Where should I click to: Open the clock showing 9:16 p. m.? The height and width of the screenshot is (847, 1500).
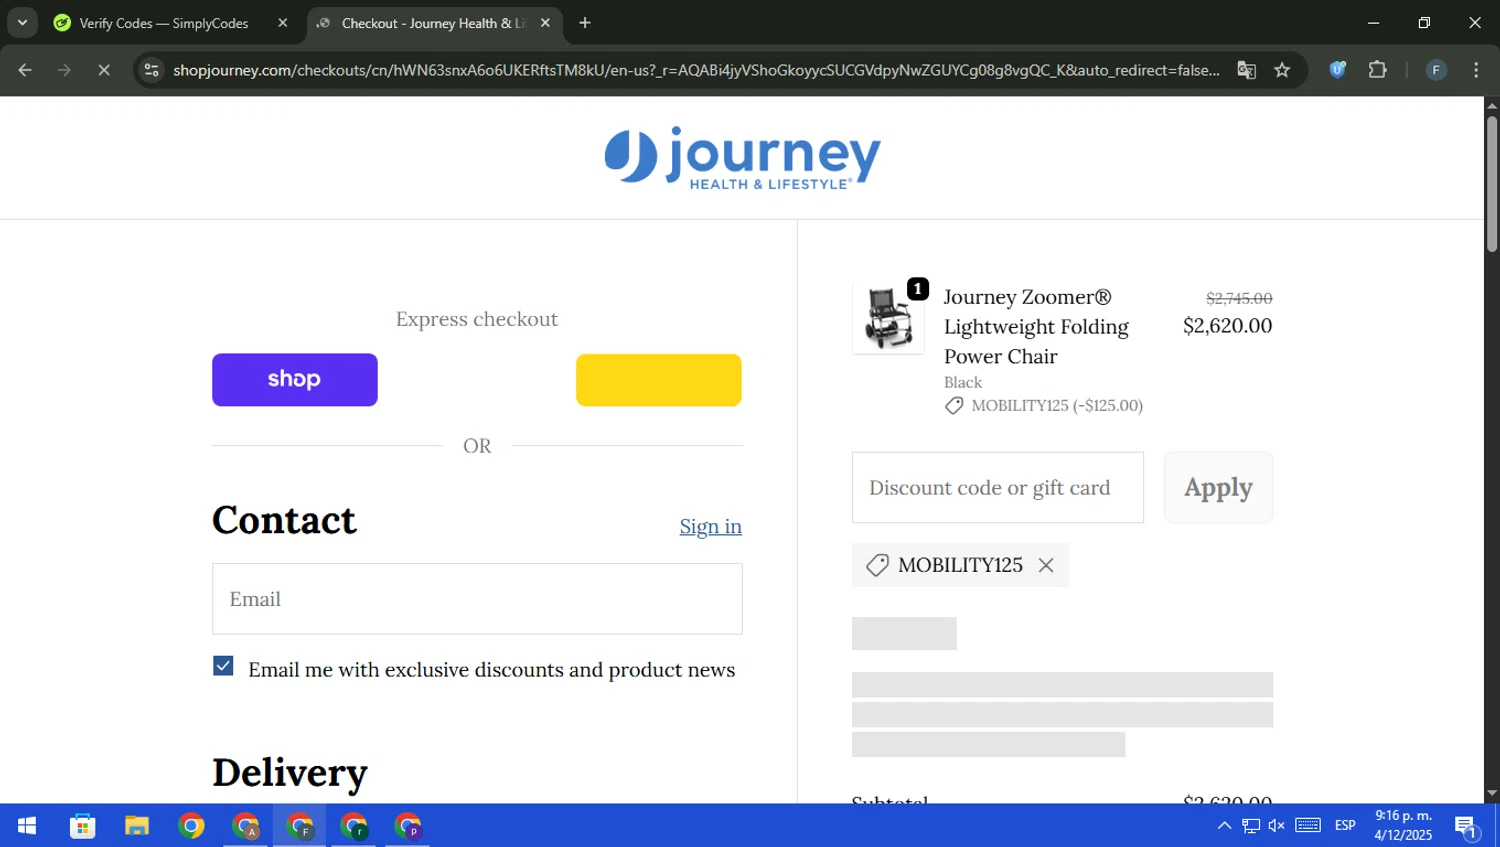coord(1403,826)
